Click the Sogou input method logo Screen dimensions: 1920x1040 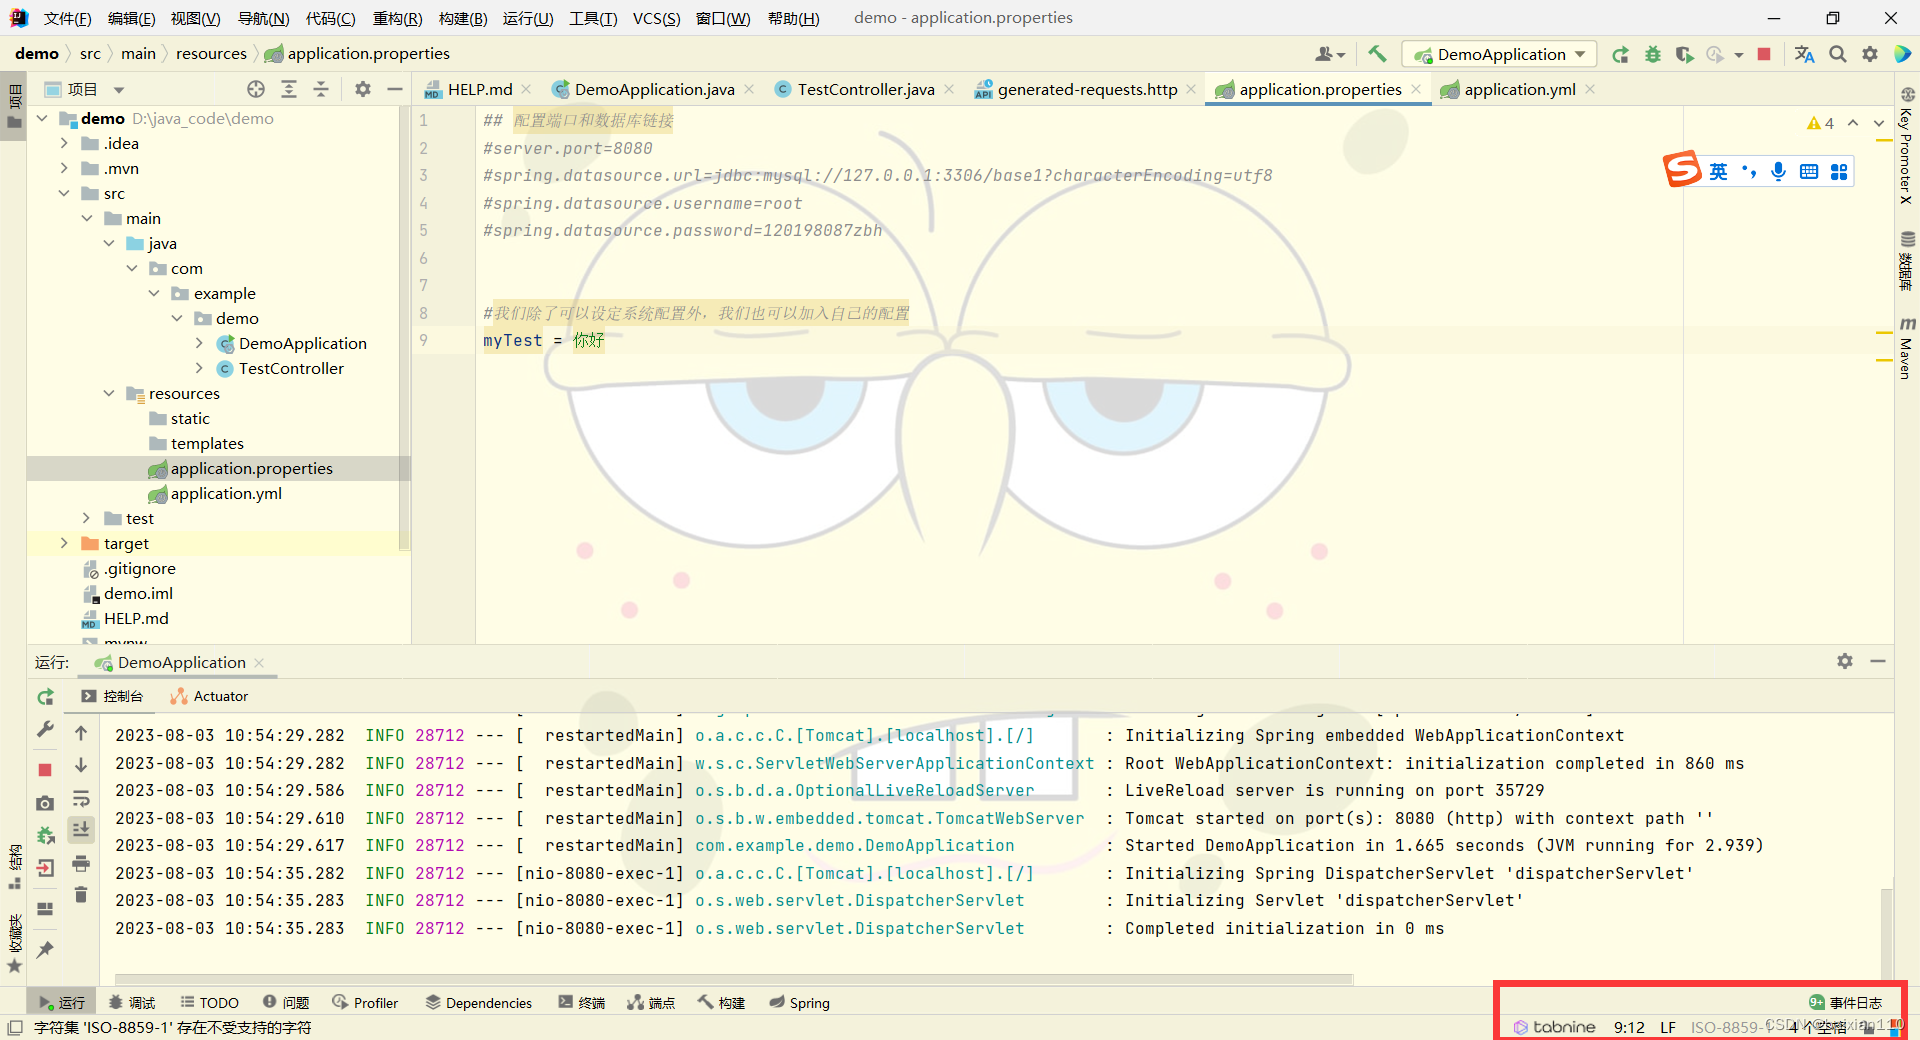[1682, 170]
